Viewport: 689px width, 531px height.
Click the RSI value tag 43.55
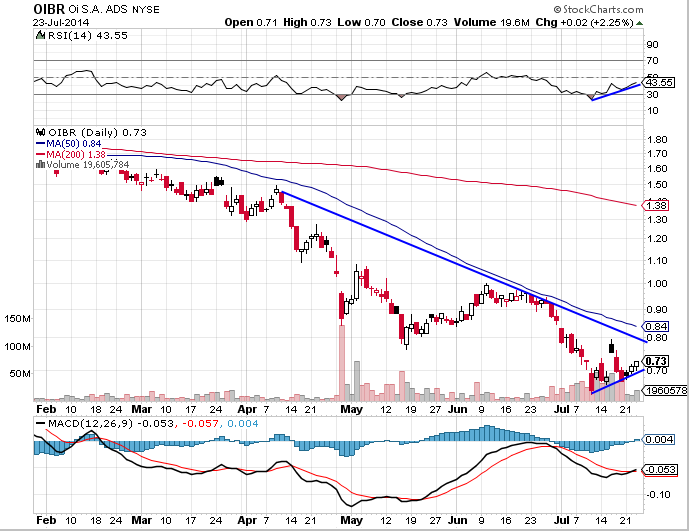coord(660,83)
